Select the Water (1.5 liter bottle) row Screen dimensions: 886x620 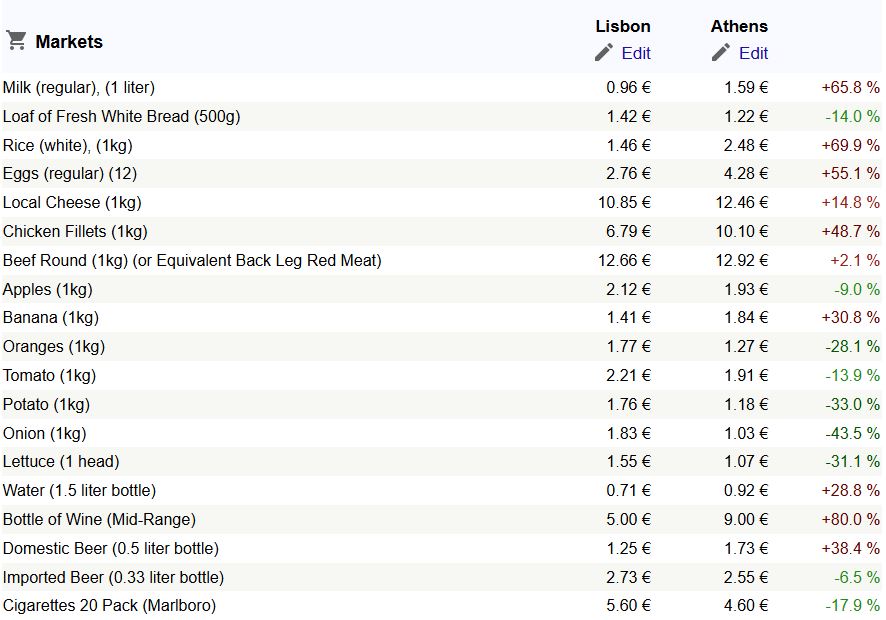441,490
